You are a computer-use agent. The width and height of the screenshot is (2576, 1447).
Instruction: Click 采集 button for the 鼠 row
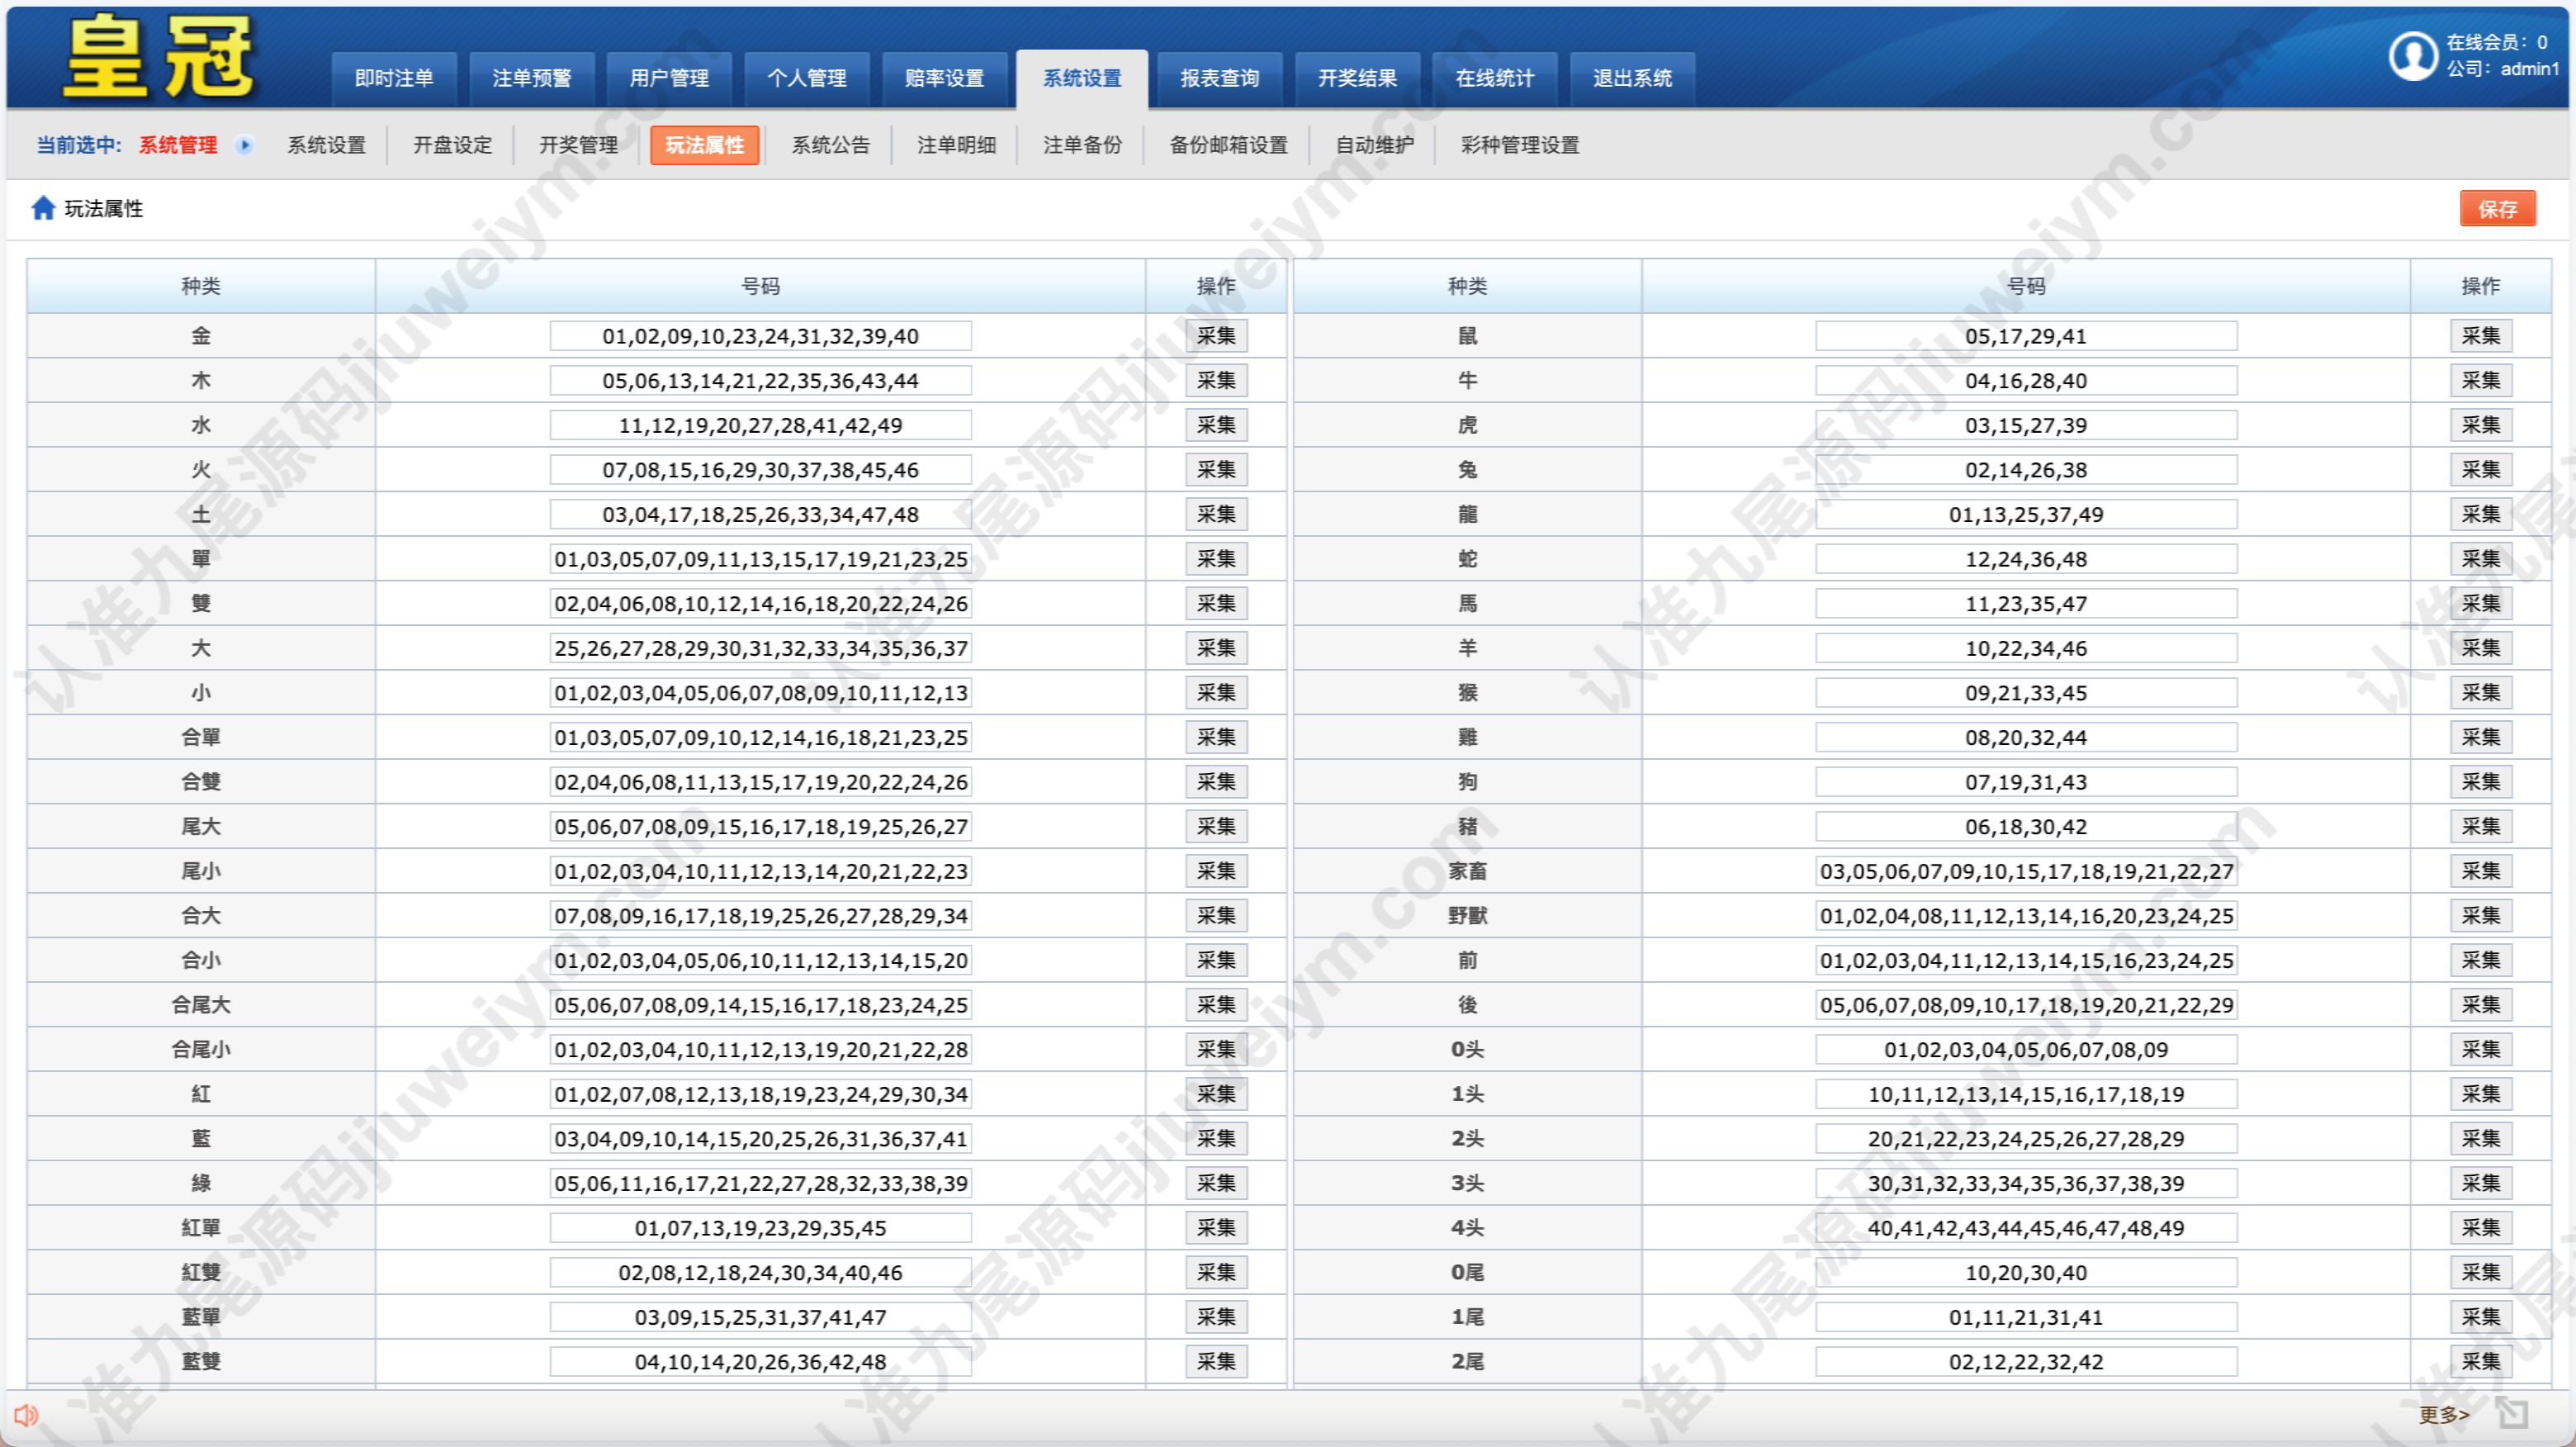pos(2480,336)
